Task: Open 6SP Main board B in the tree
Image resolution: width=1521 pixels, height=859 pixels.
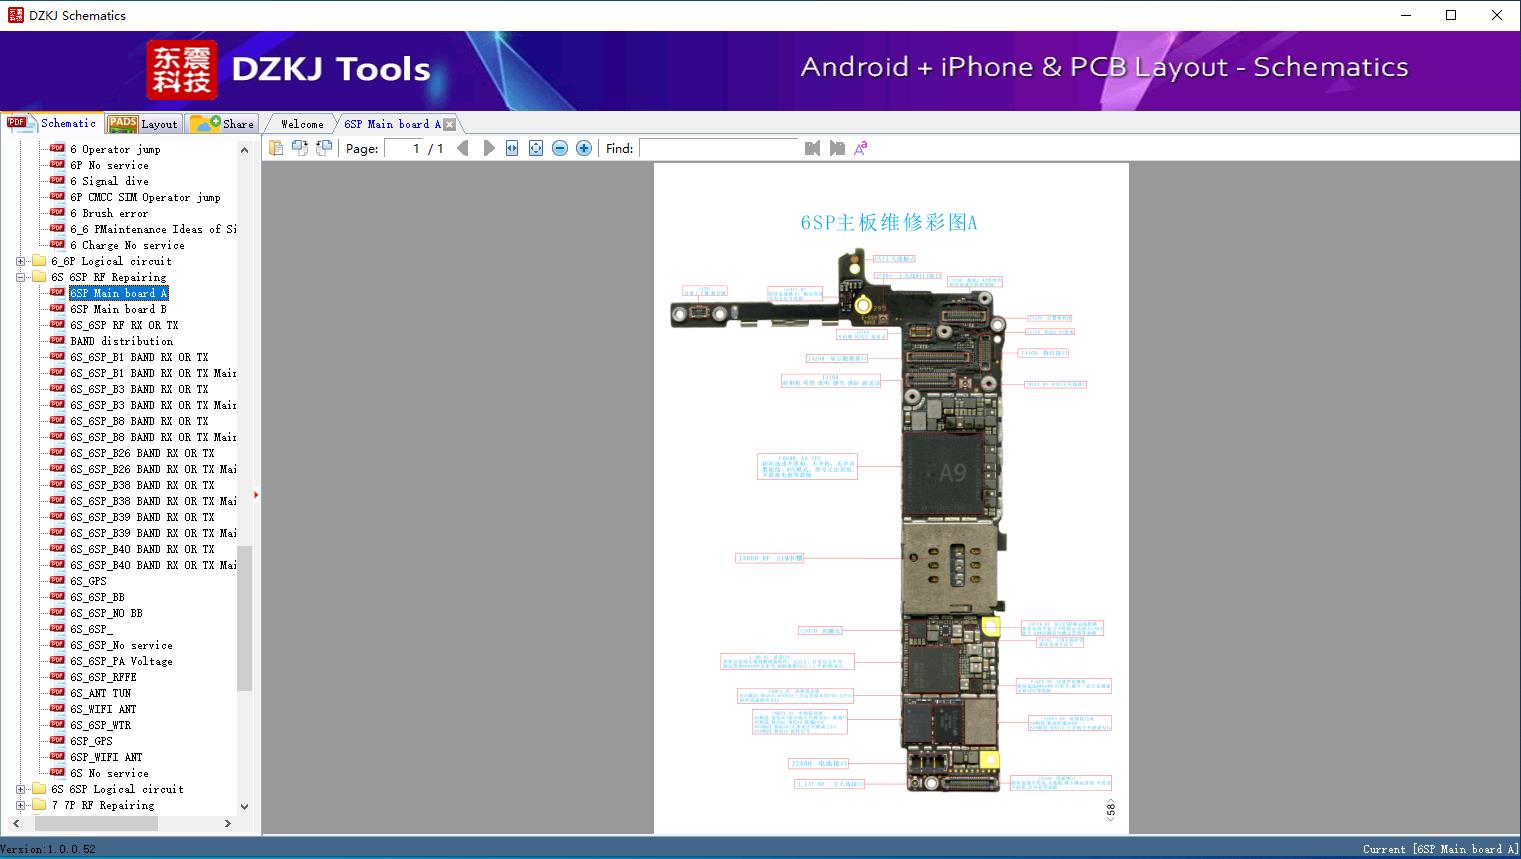Action: coord(118,309)
